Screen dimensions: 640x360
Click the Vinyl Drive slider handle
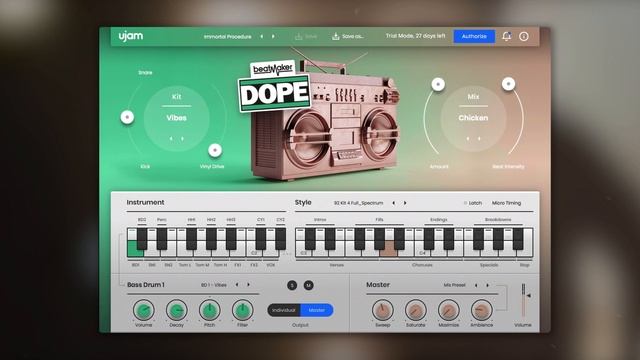pyautogui.click(x=215, y=150)
